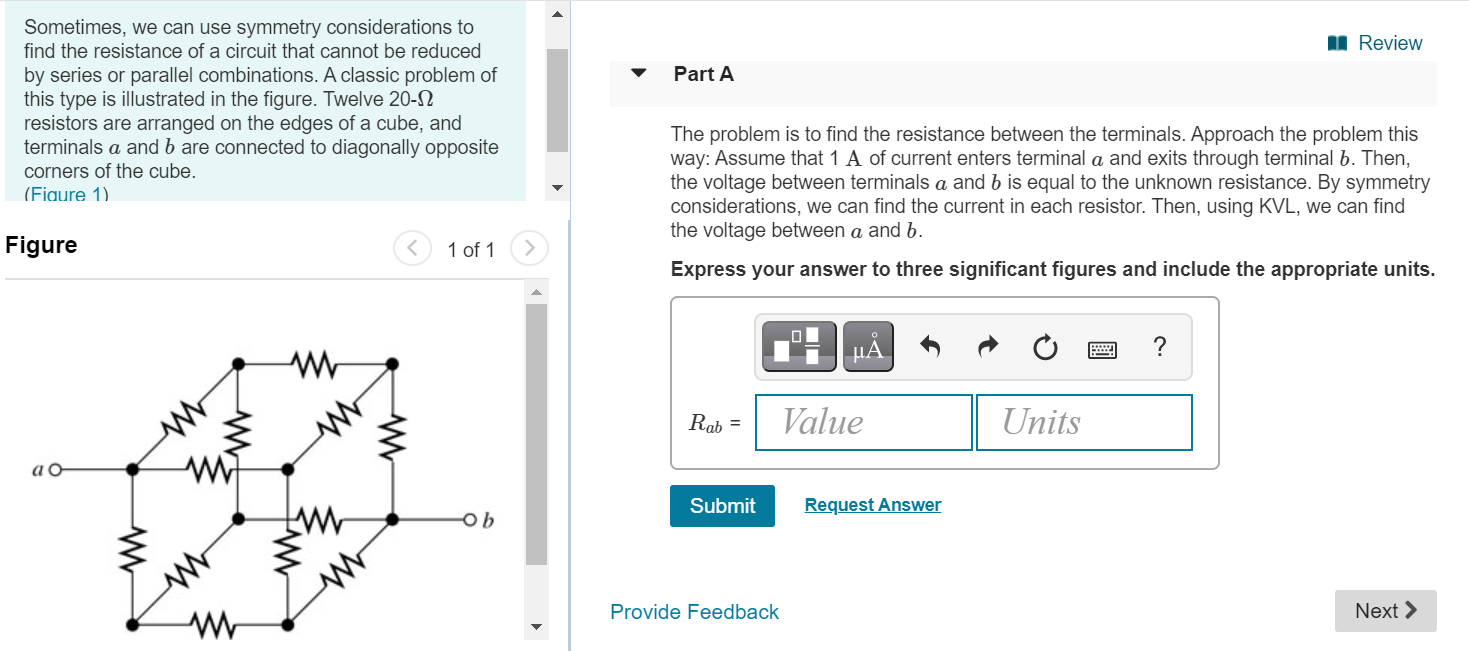
Task: Click the down arrow on the figure panel scrollbar
Action: 536,628
